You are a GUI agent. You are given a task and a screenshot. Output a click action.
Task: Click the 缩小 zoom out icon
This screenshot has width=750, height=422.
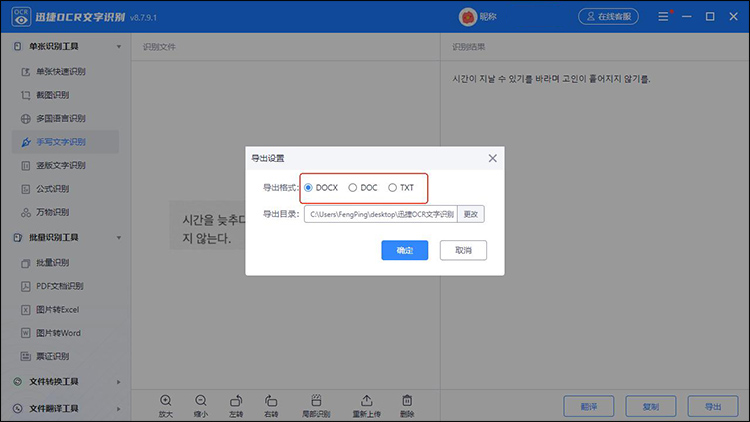click(x=201, y=401)
